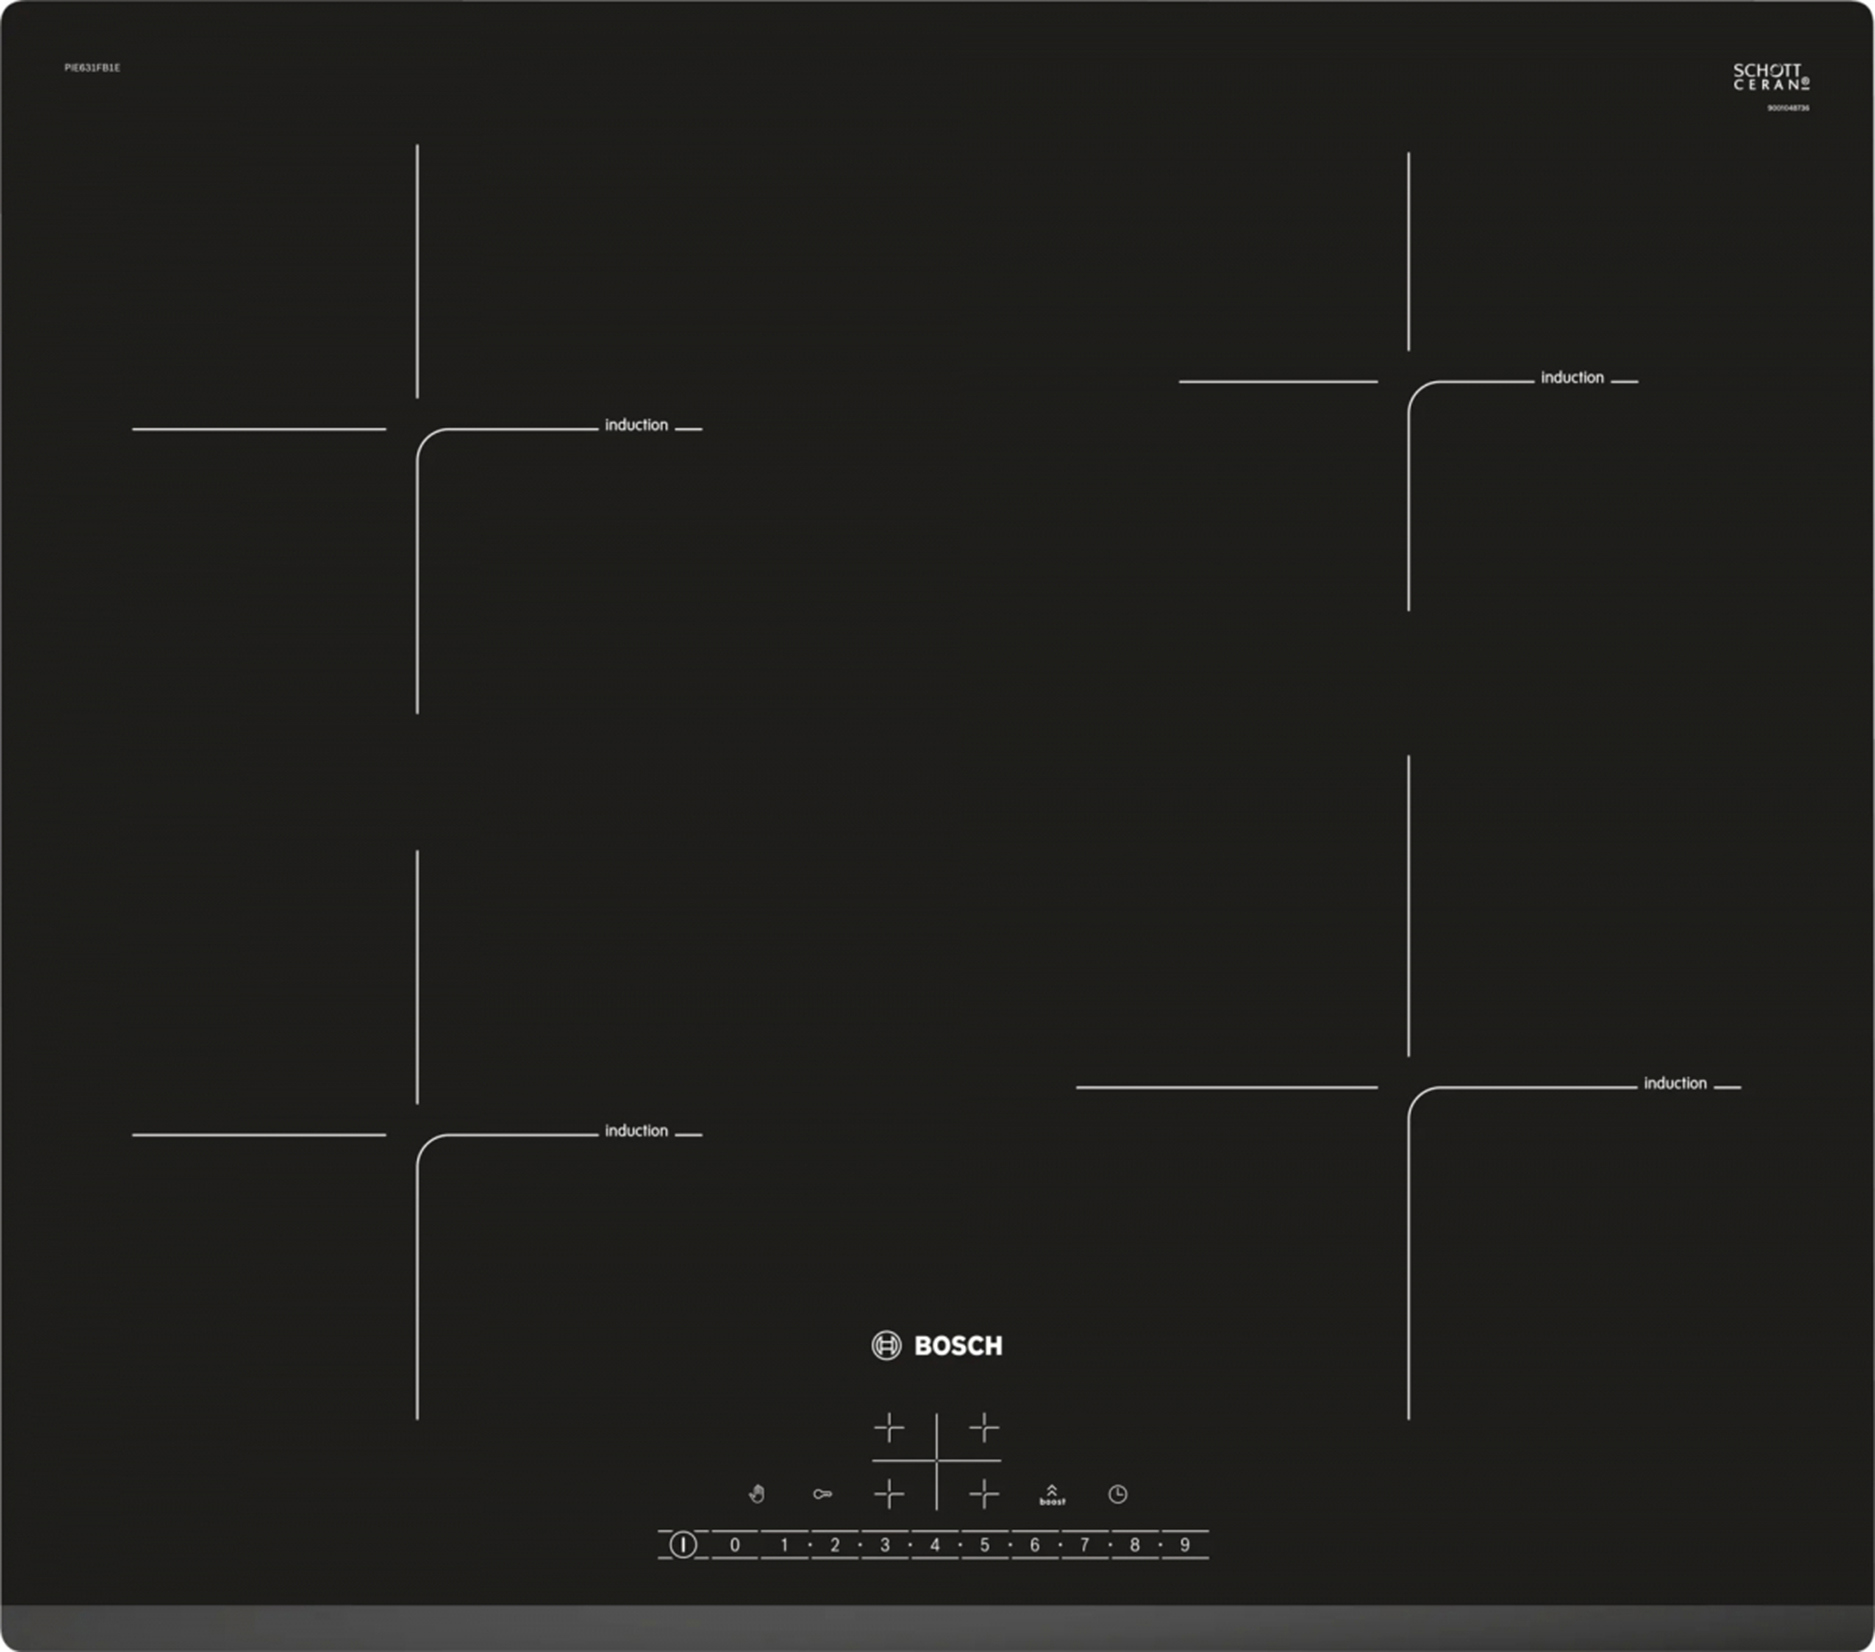Set power level to 0
Screen dimensions: 1875x1652
click(x=735, y=1545)
